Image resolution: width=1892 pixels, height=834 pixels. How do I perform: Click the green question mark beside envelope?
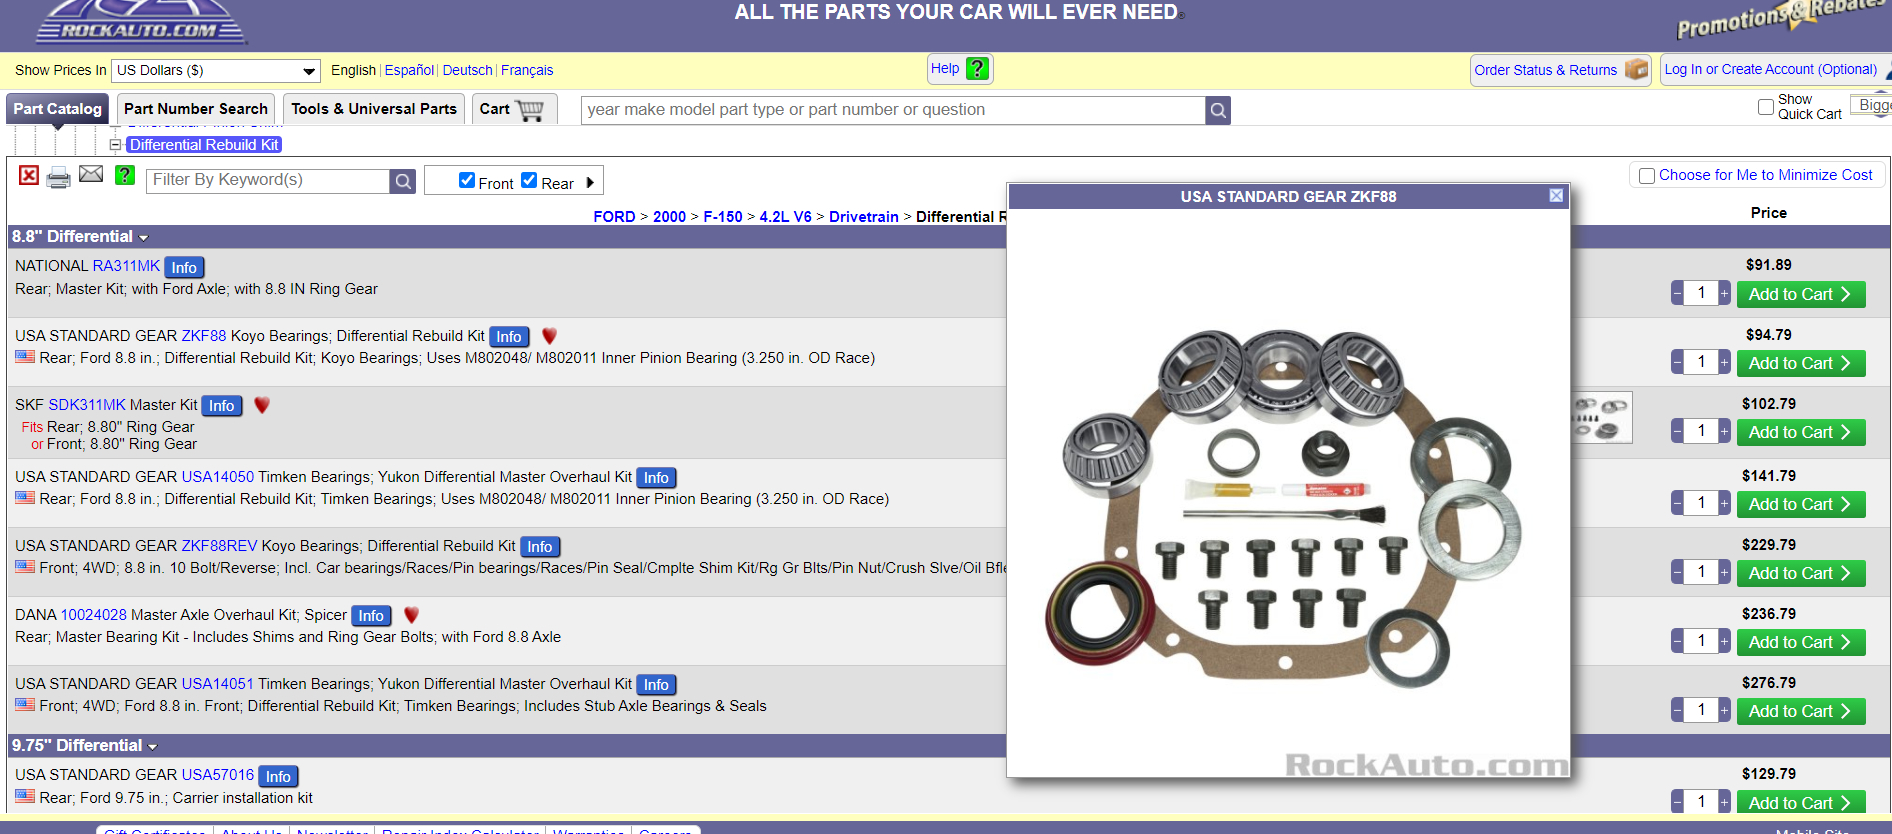pyautogui.click(x=125, y=175)
